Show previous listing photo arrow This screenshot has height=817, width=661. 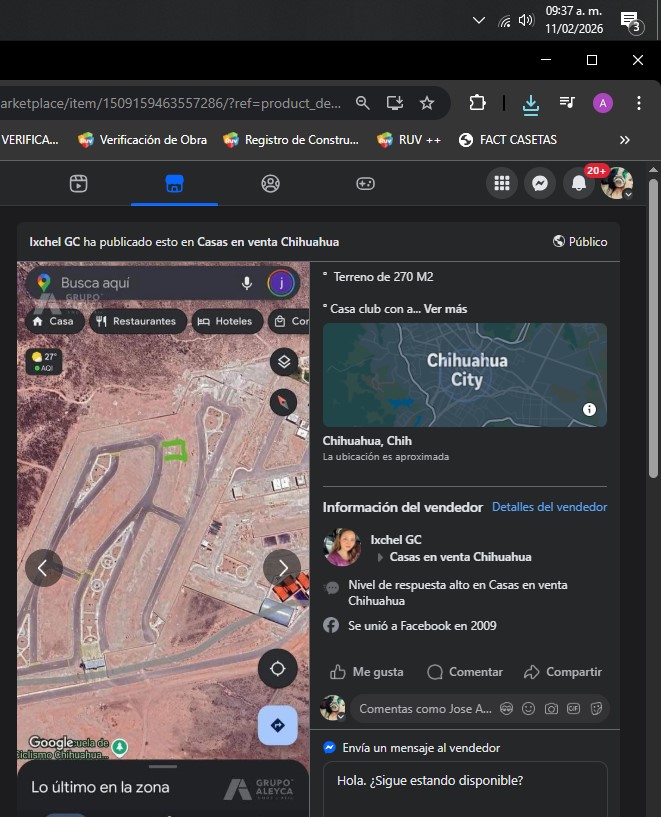tap(44, 567)
